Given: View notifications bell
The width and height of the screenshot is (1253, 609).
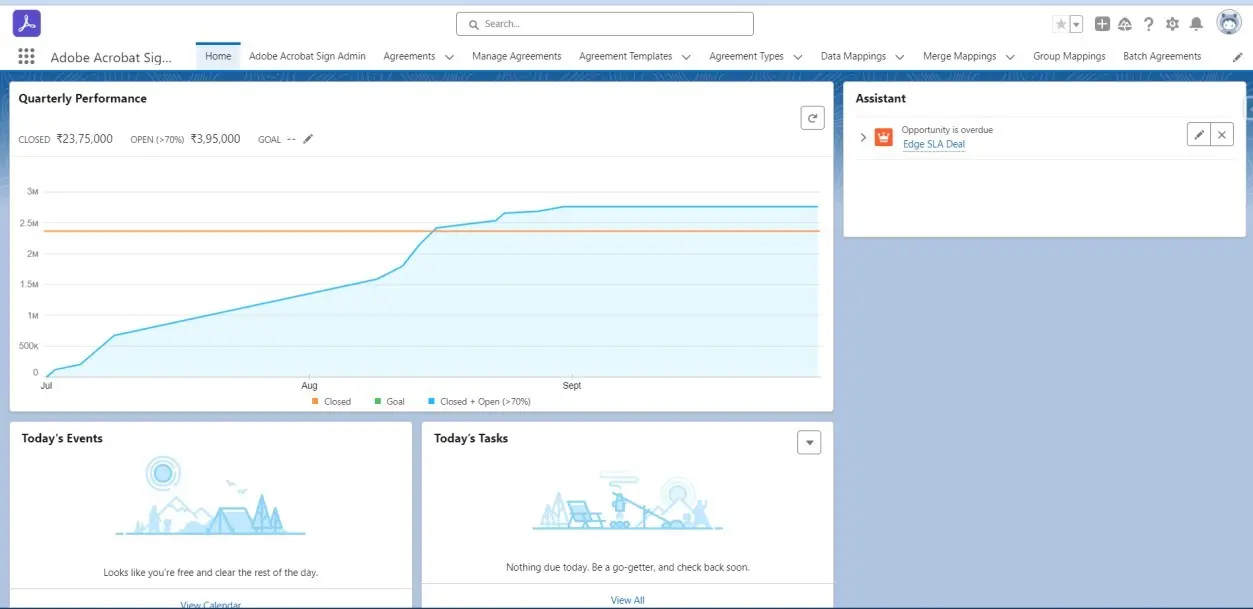Looking at the screenshot, I should pos(1196,24).
